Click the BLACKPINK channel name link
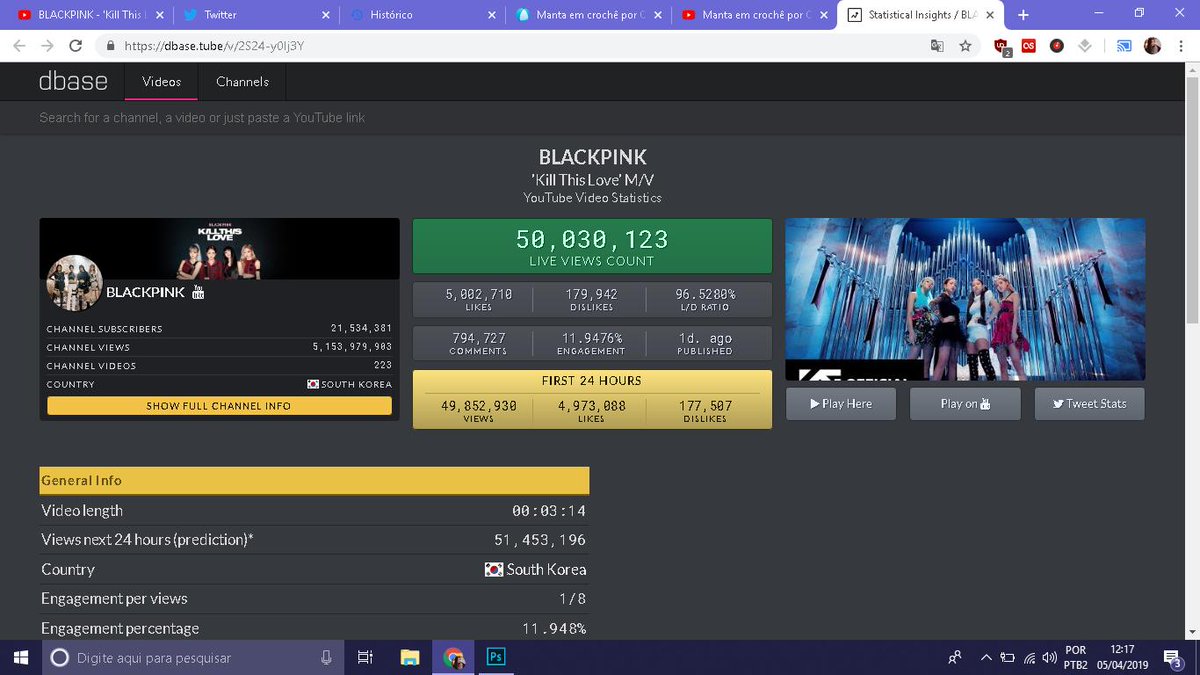Image resolution: width=1200 pixels, height=675 pixels. pos(145,292)
